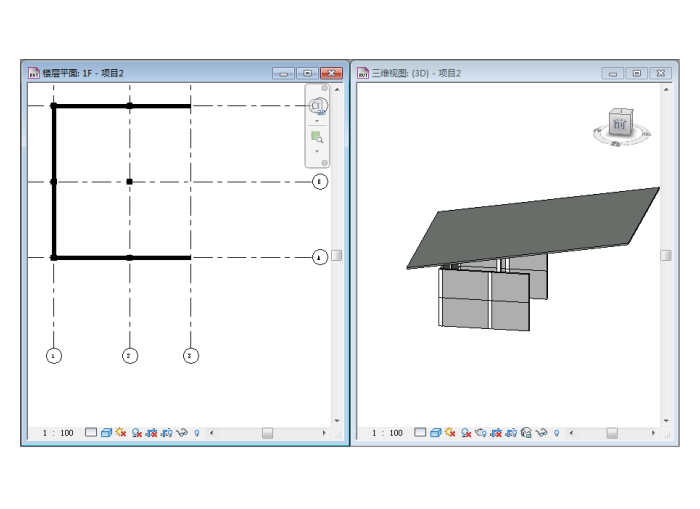Image resolution: width=700 pixels, height=509 pixels.
Task: Toggle crop region visibility in the 3D view
Action: coord(510,433)
